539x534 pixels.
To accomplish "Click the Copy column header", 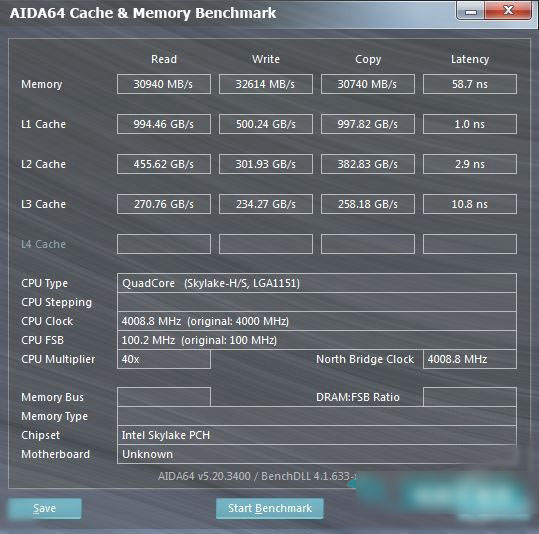I will 368,59.
